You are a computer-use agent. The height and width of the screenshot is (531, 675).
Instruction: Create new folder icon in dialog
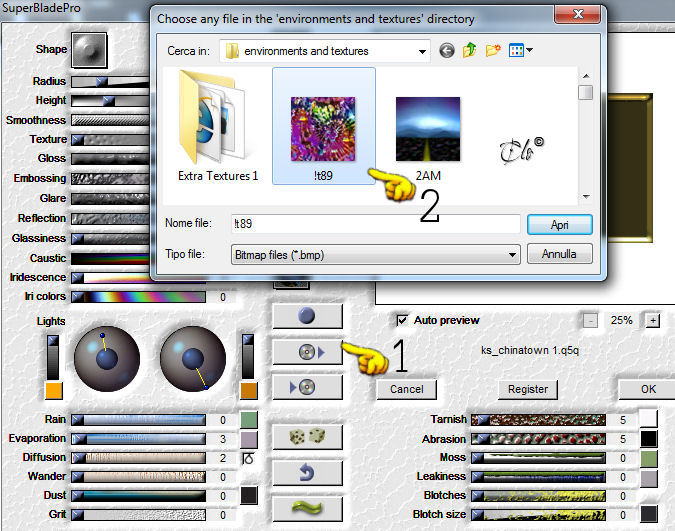(x=493, y=50)
